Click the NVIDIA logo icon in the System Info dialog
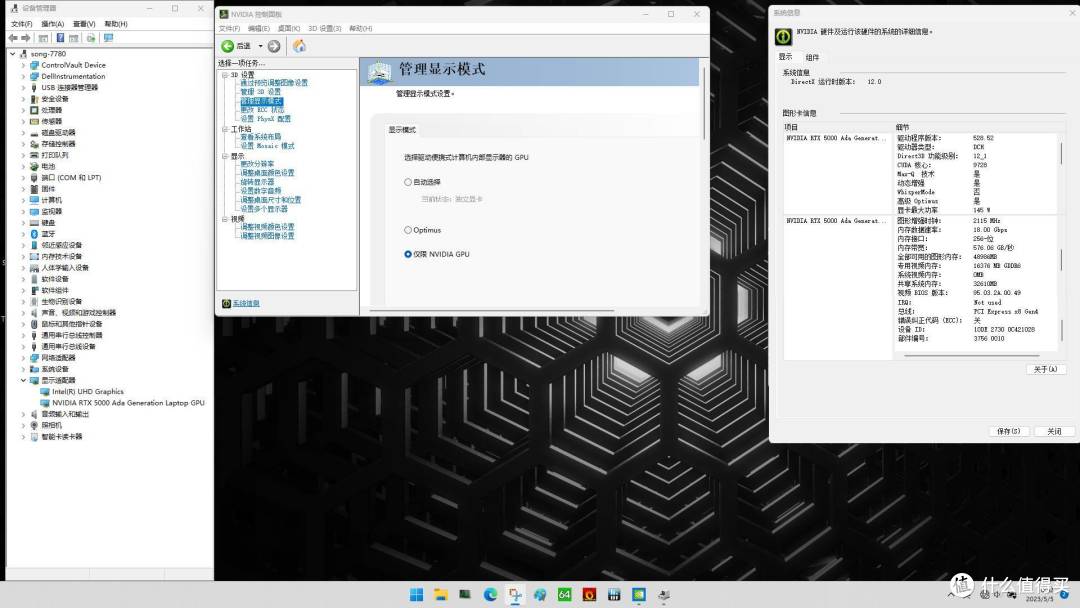The image size is (1080, 608). (782, 36)
